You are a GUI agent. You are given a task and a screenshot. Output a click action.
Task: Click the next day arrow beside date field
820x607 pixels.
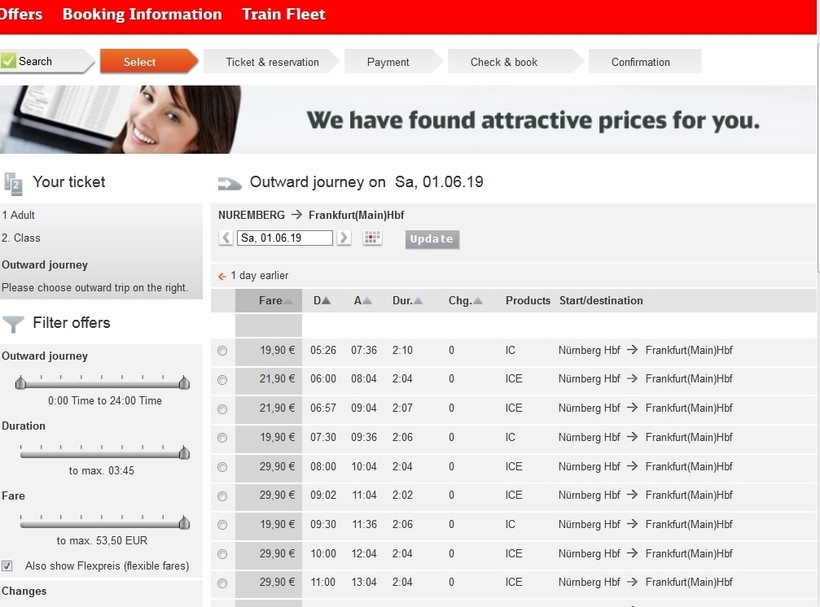[344, 238]
